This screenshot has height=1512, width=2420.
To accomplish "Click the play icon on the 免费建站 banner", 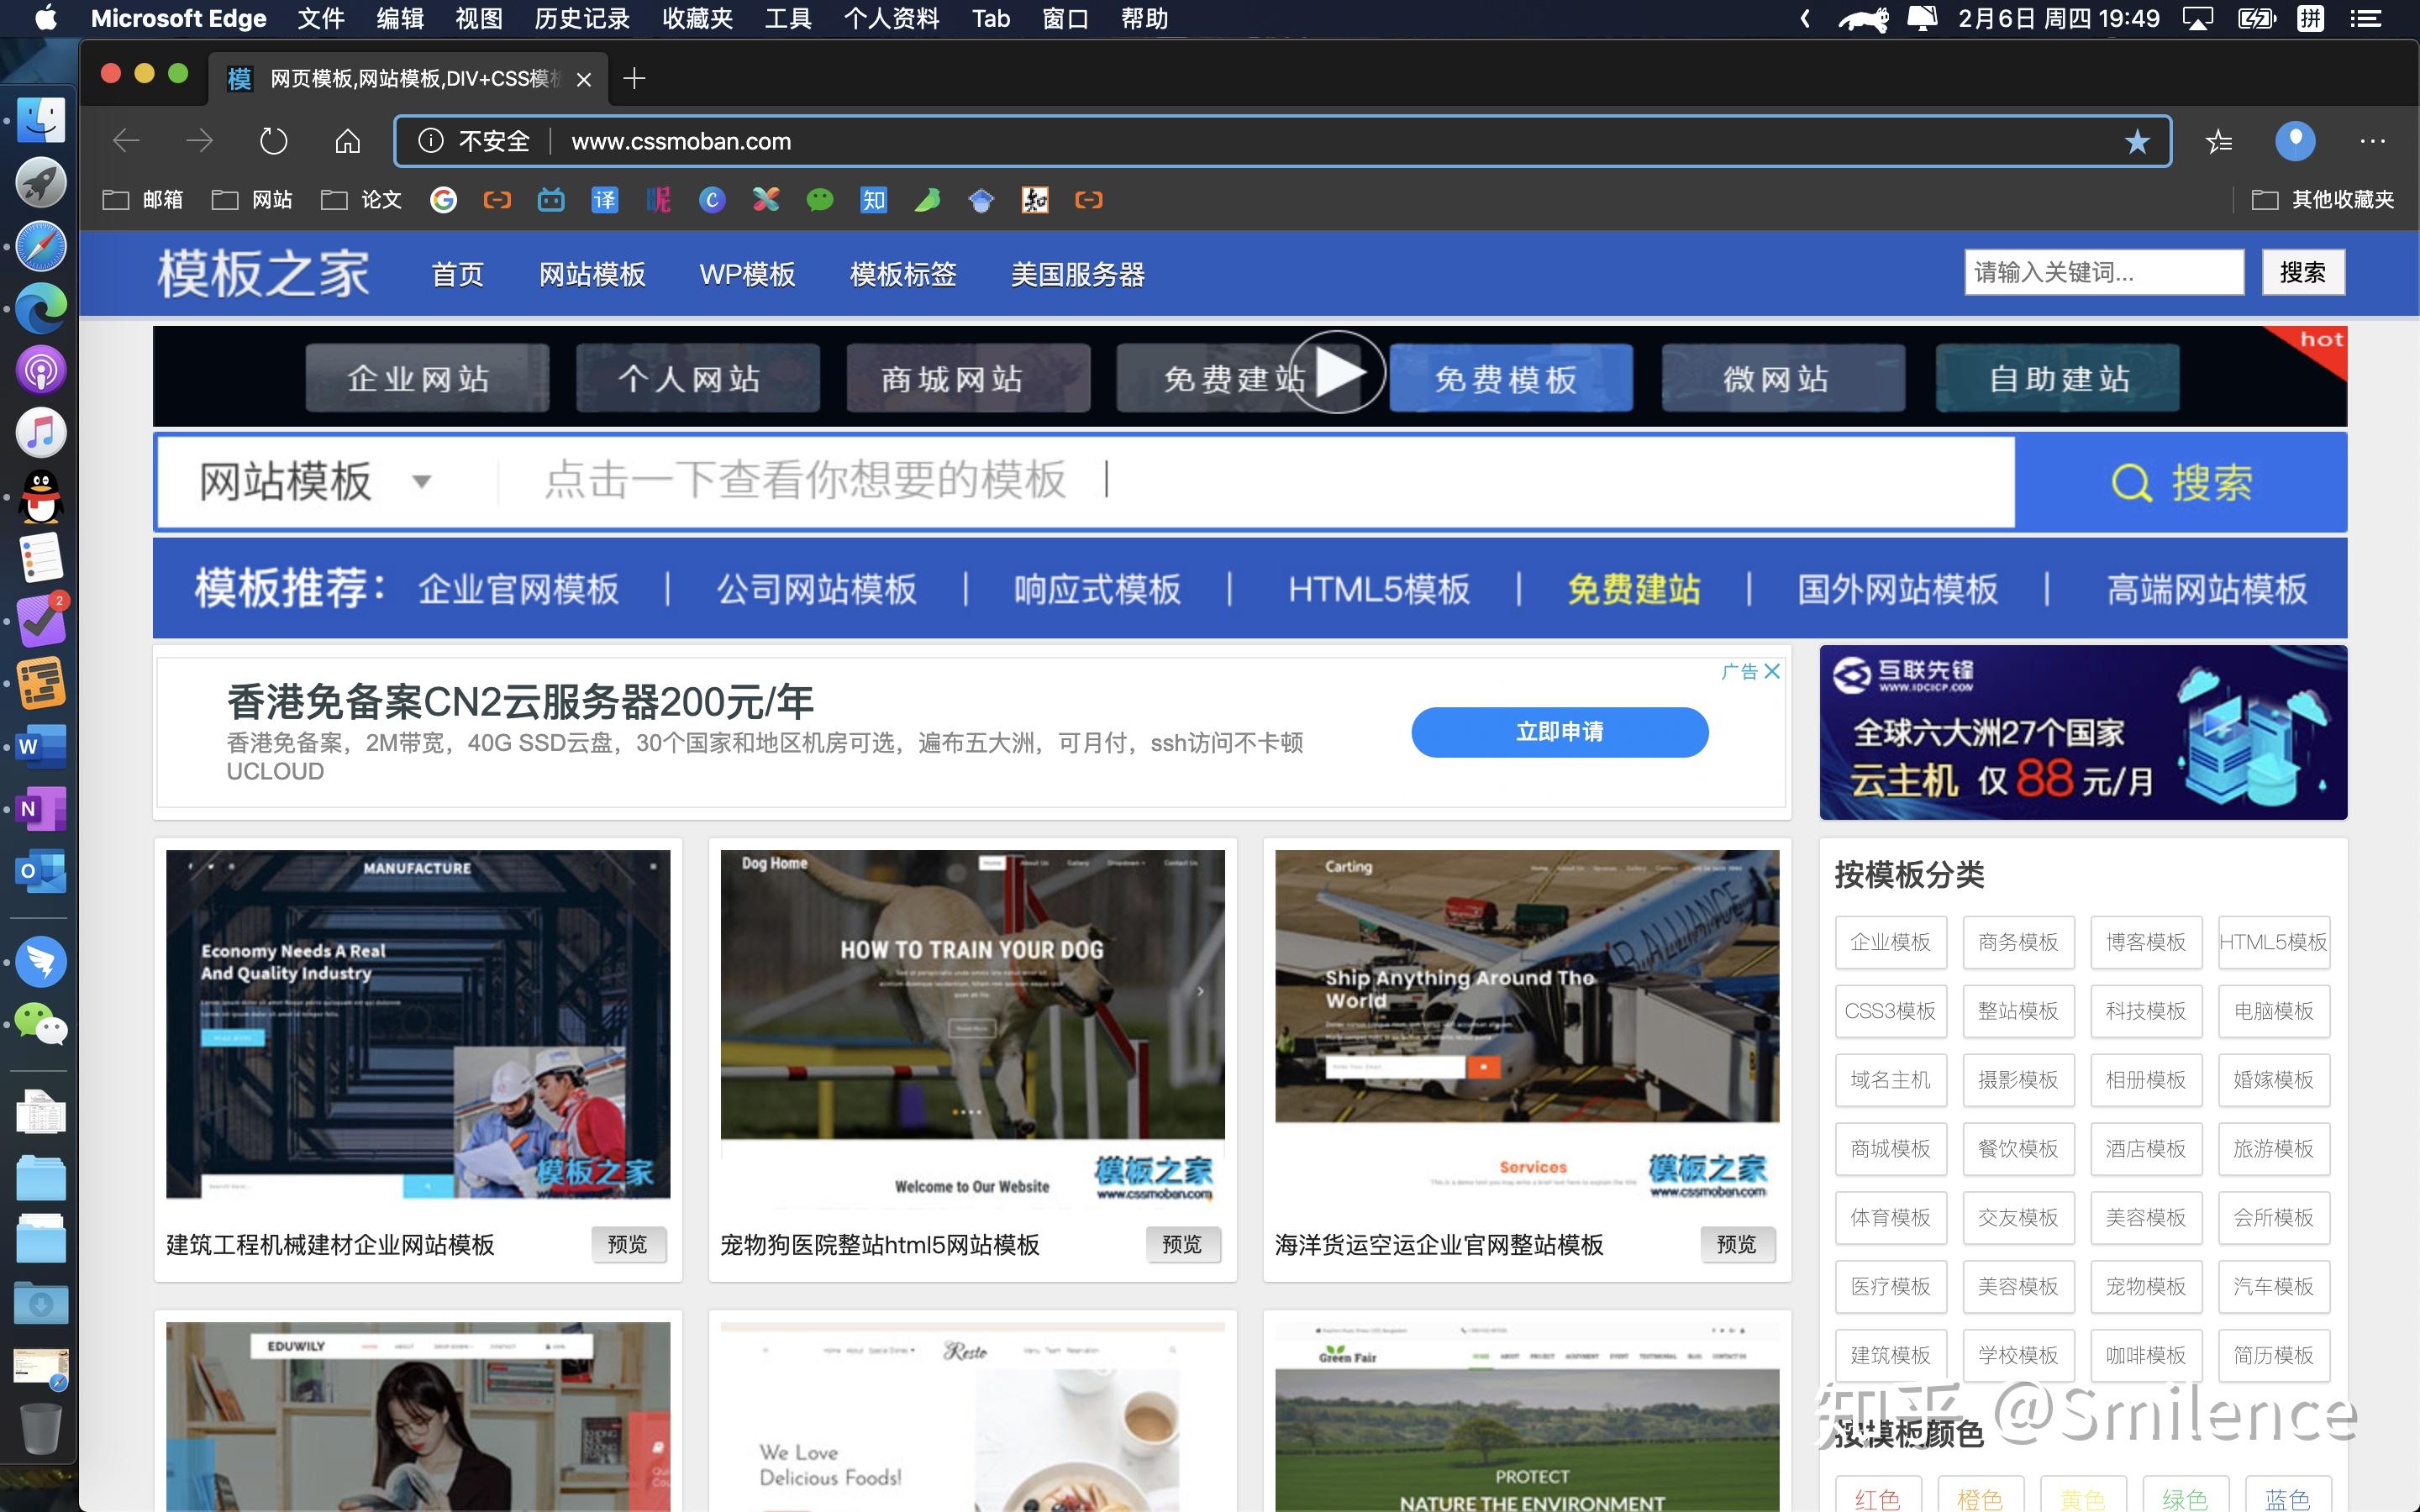I will (x=1341, y=374).
